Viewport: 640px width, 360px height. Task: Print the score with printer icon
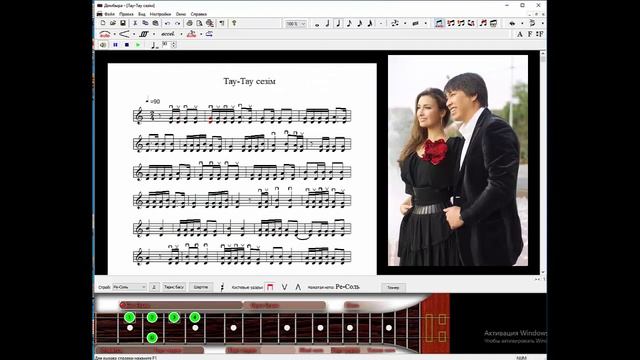tap(189, 23)
